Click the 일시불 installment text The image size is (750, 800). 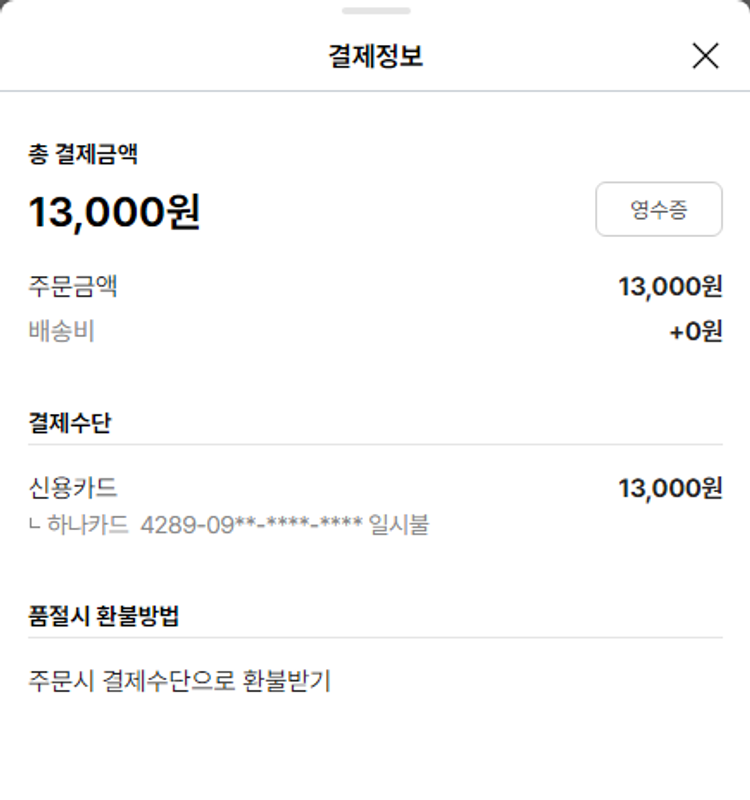point(399,524)
